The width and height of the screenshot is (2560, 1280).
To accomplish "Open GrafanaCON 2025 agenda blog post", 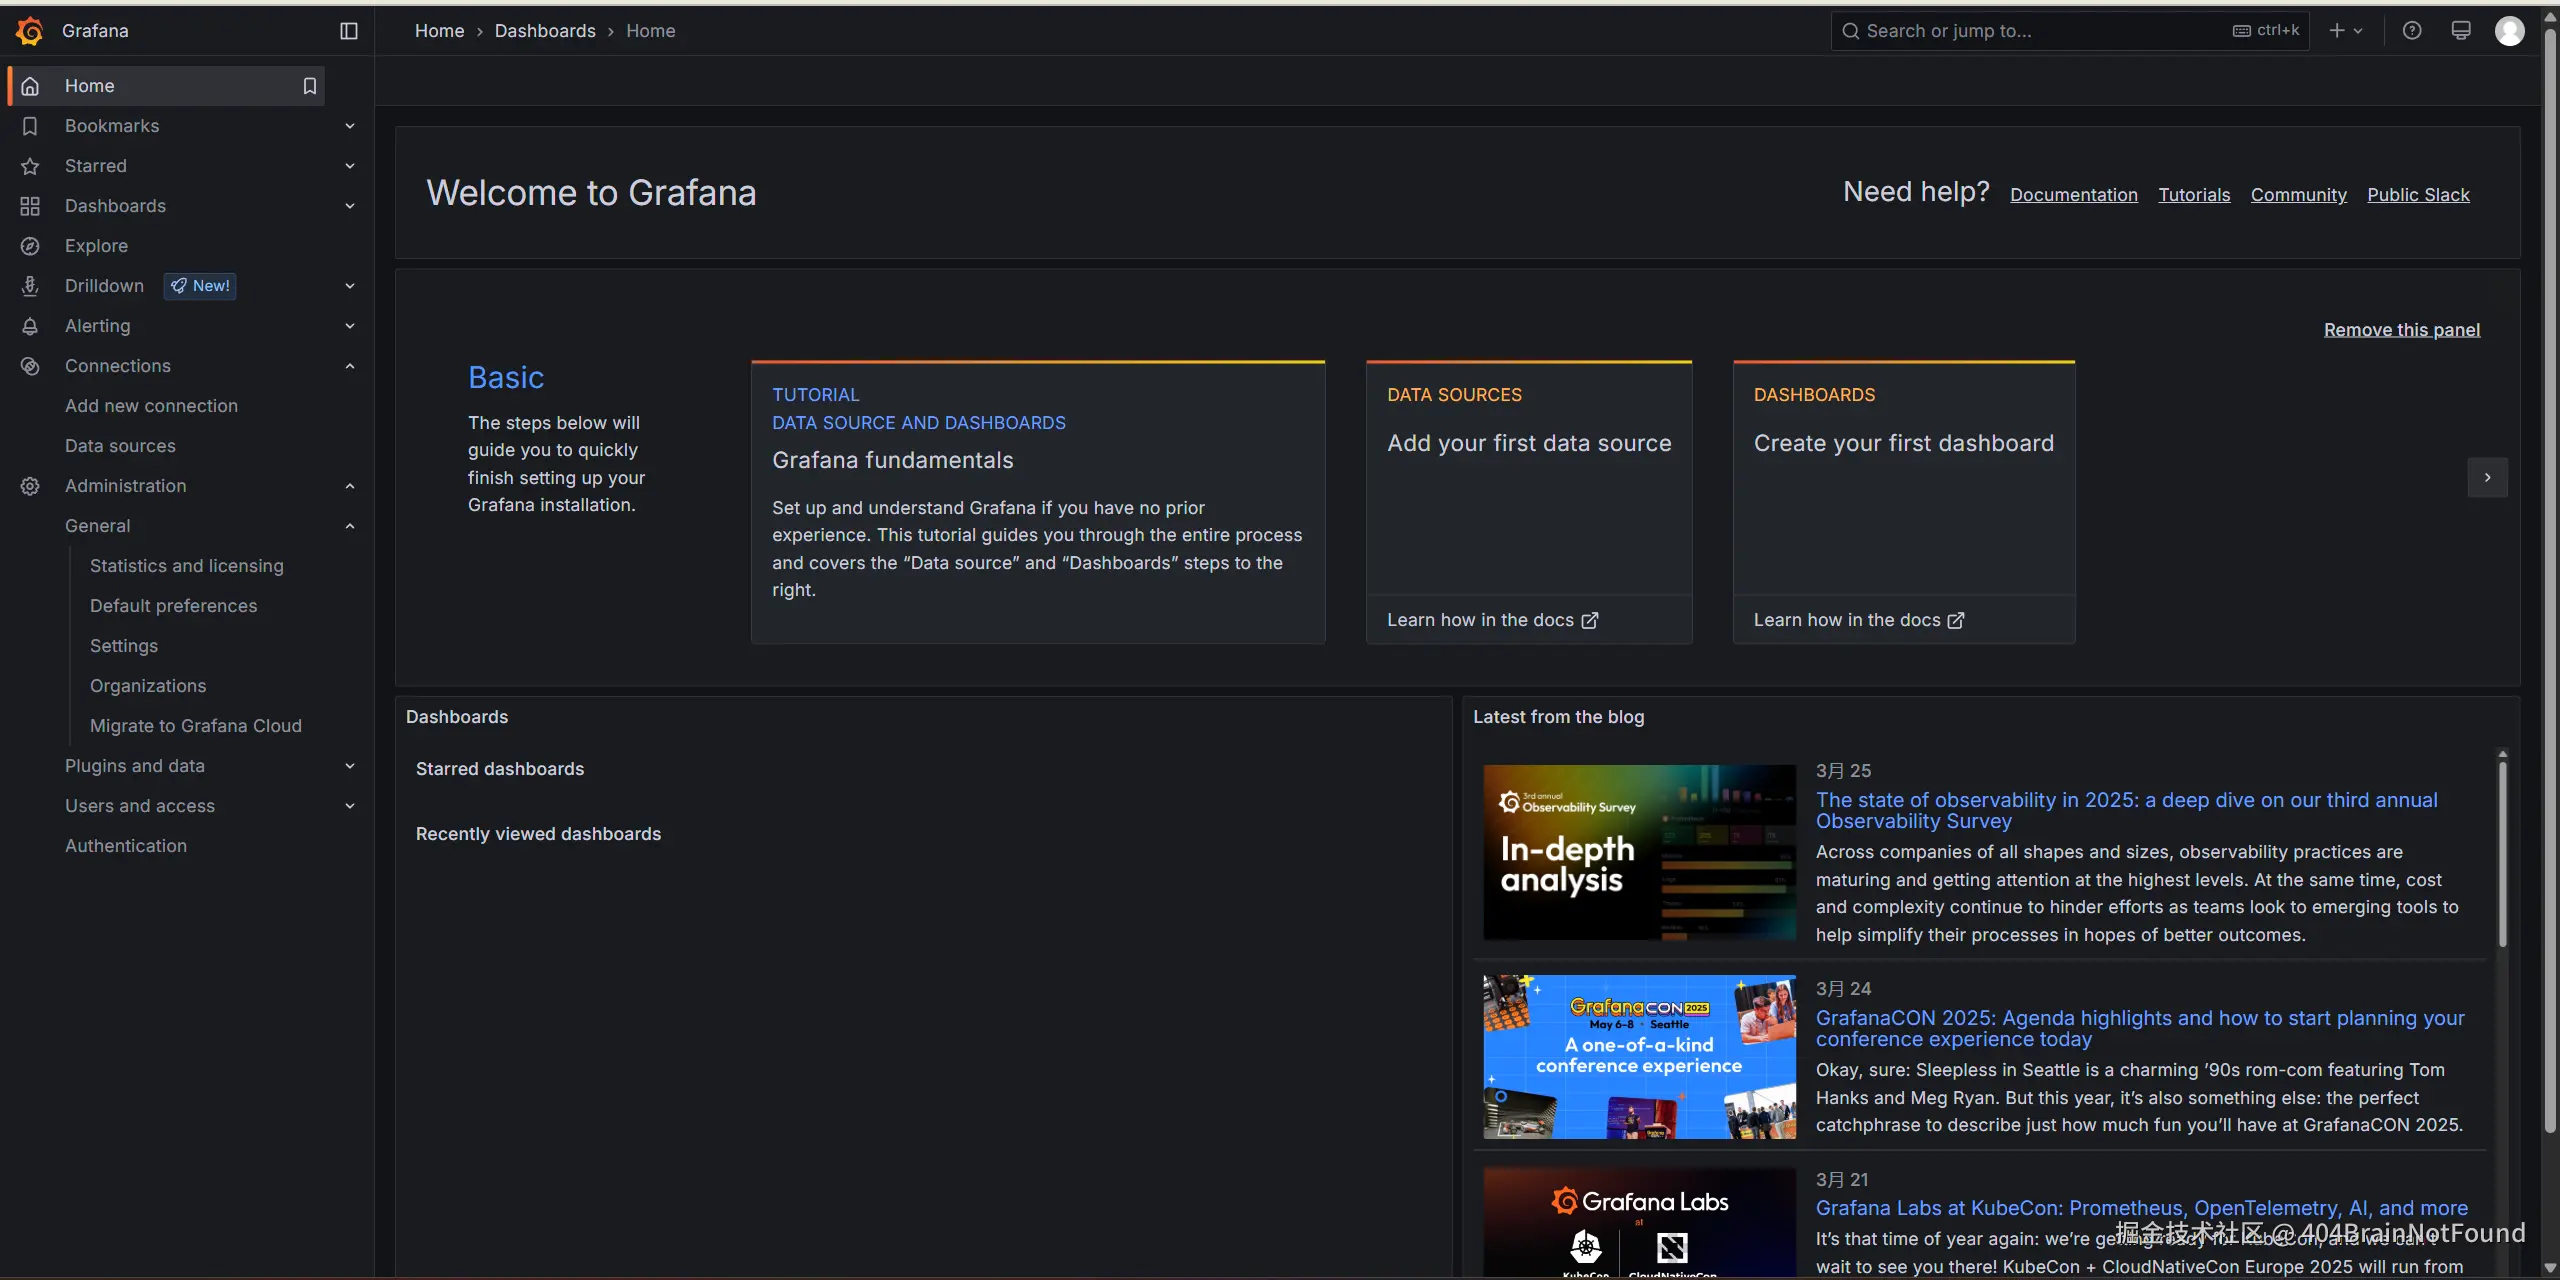I will point(2140,1028).
